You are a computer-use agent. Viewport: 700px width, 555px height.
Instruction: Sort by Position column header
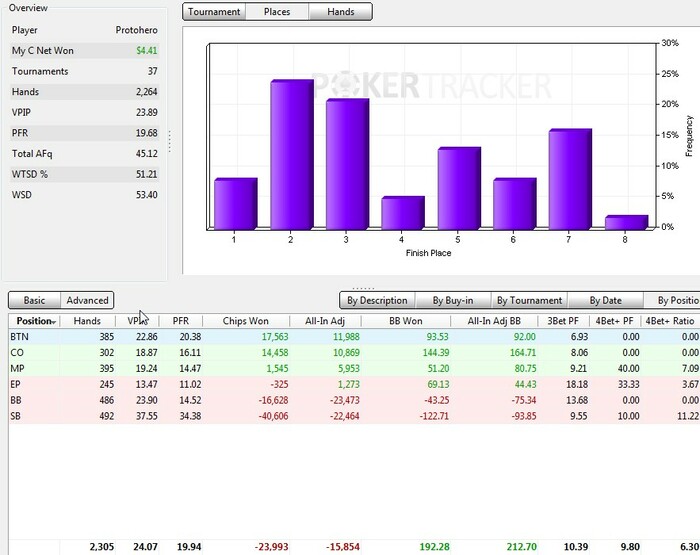(34, 321)
